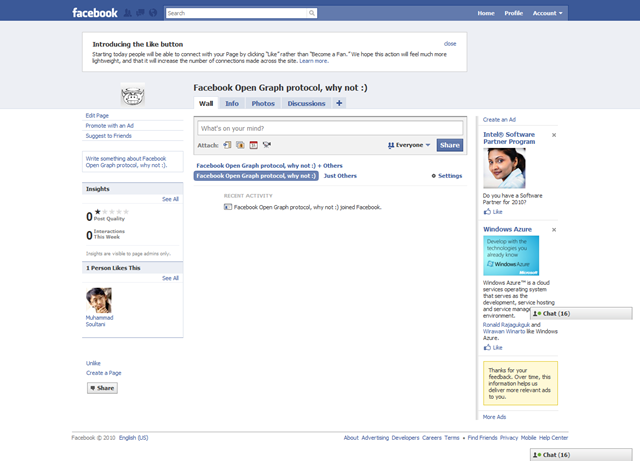Open Developers footer link

(405, 438)
